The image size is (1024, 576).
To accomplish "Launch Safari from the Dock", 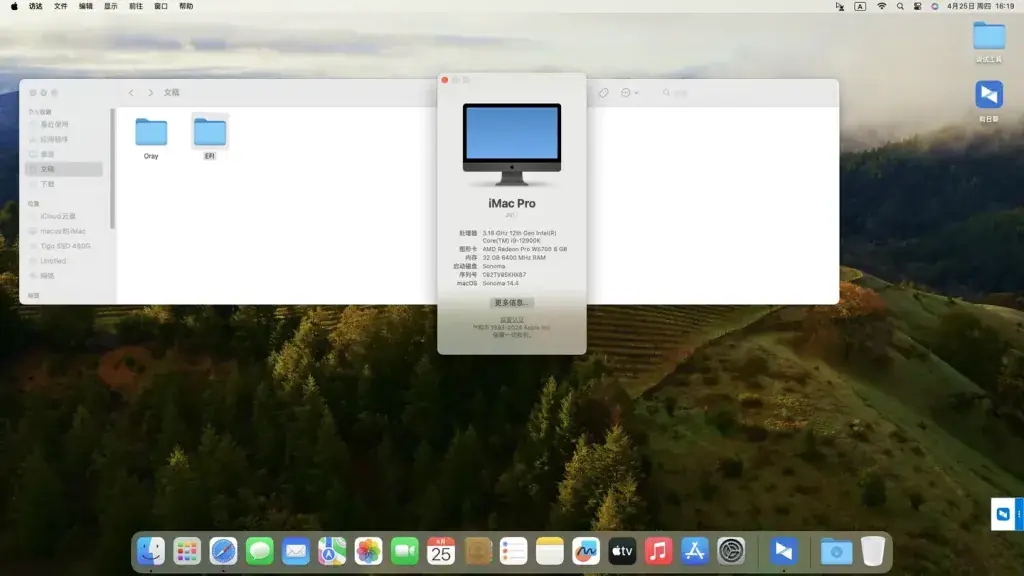I will click(x=223, y=551).
